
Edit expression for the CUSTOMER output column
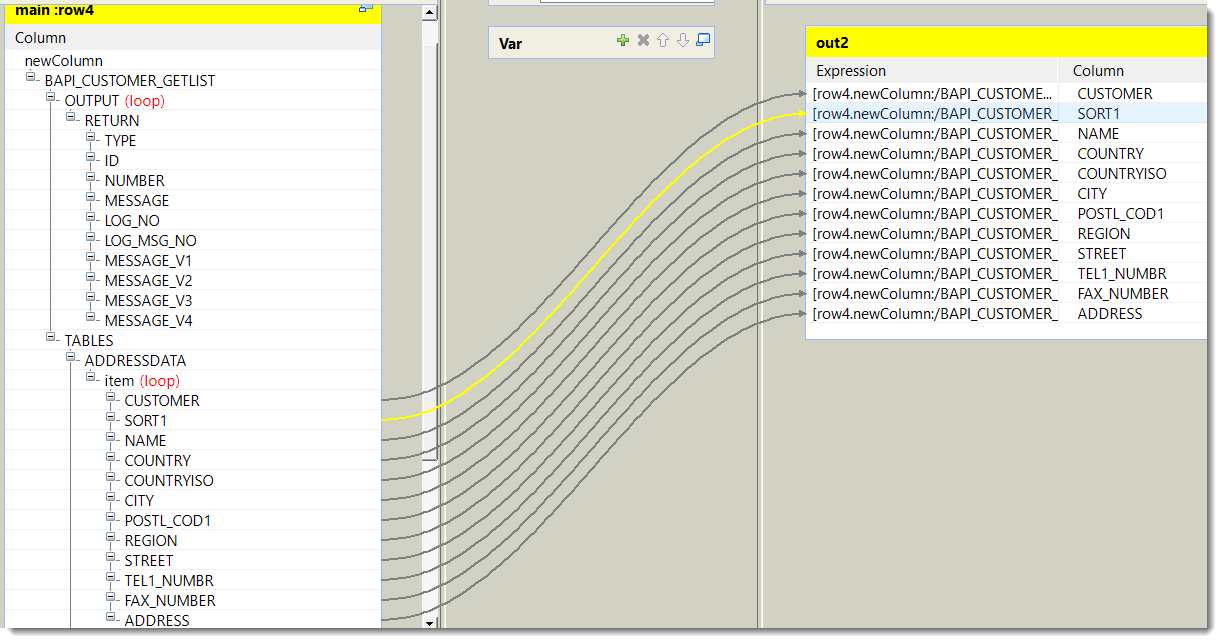point(932,93)
